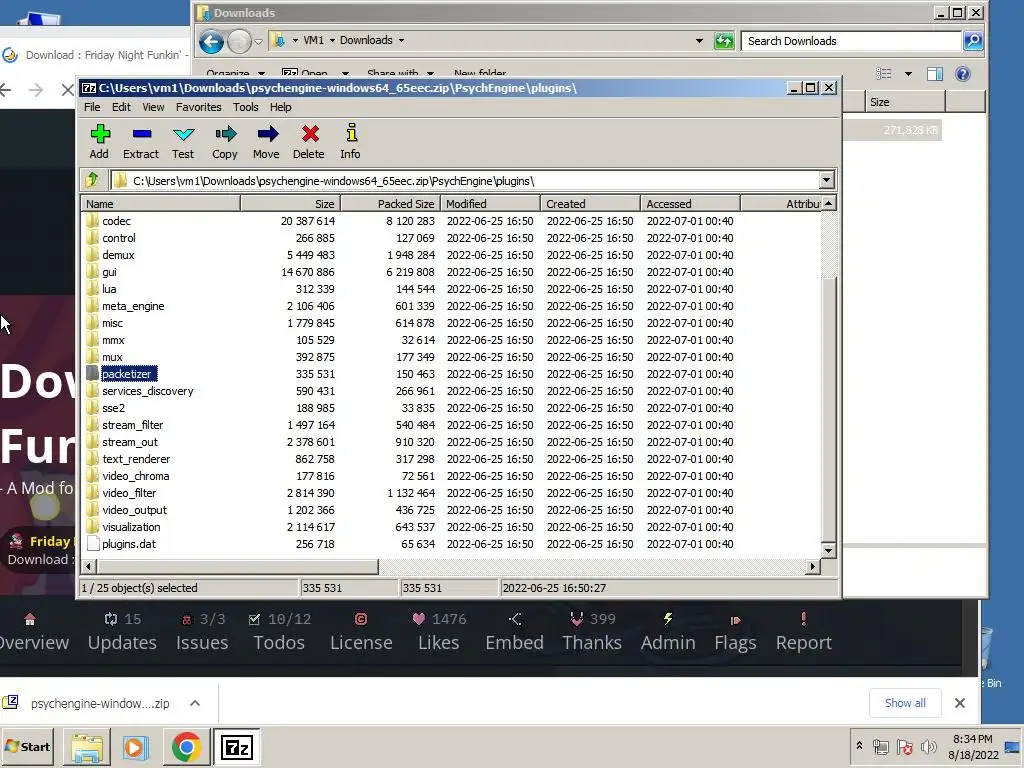Click the search magnifier in Downloads window
1024x768 pixels.
(x=973, y=40)
